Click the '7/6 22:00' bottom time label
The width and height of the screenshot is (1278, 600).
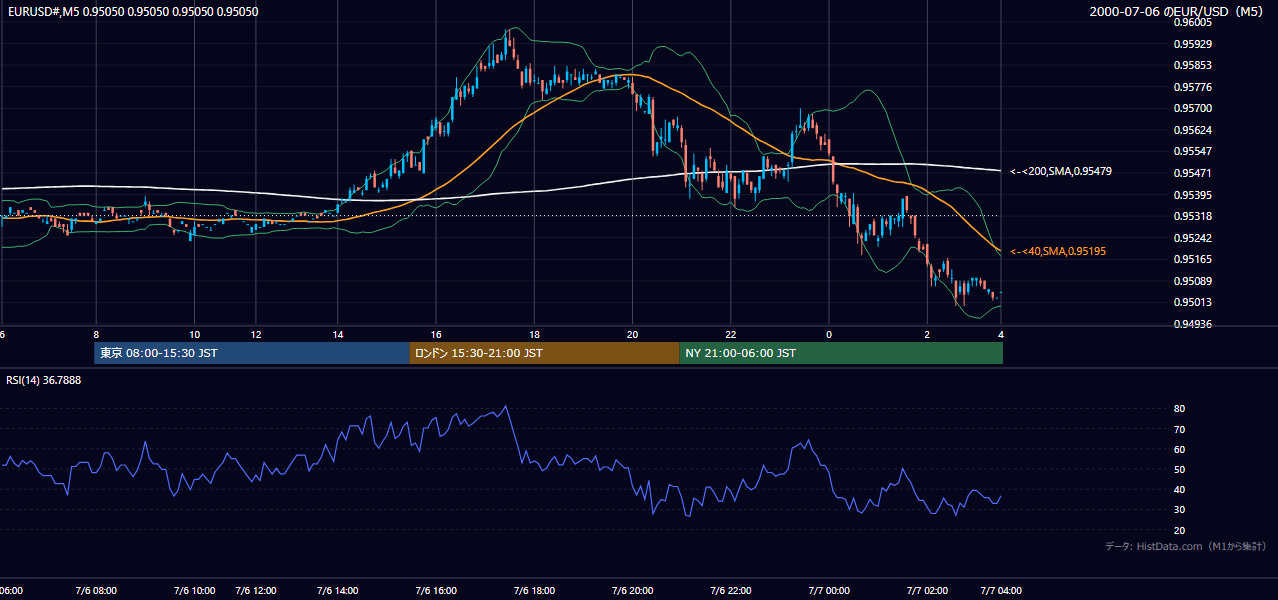coord(730,591)
